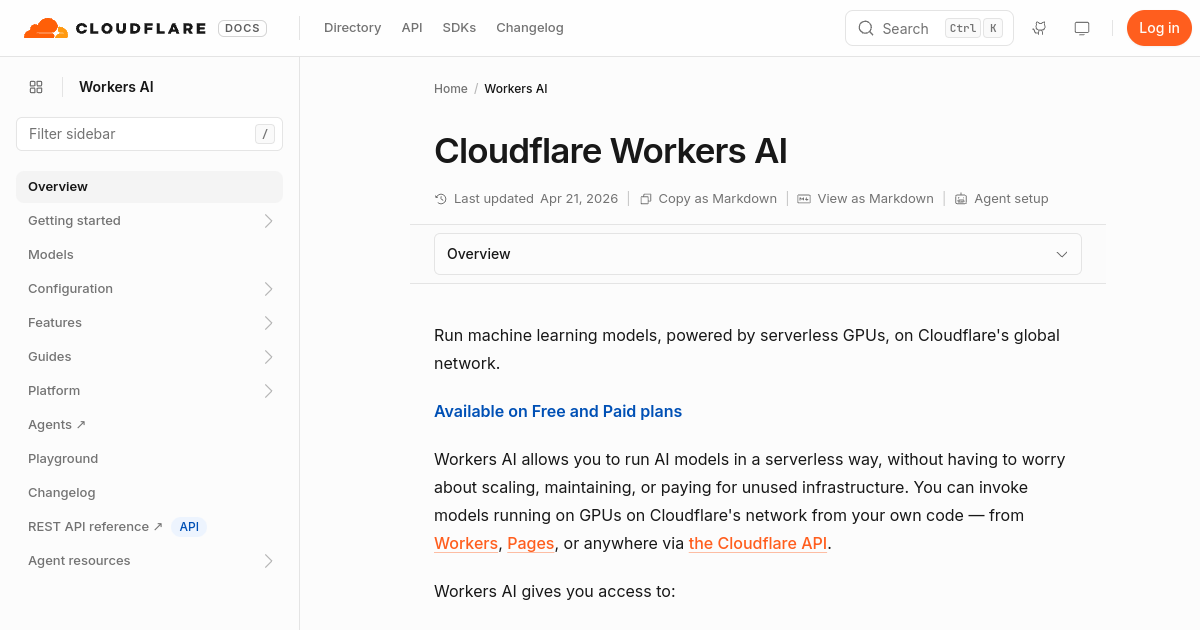1200x630 pixels.
Task: Expand the Guides section chevron
Action: click(x=268, y=357)
